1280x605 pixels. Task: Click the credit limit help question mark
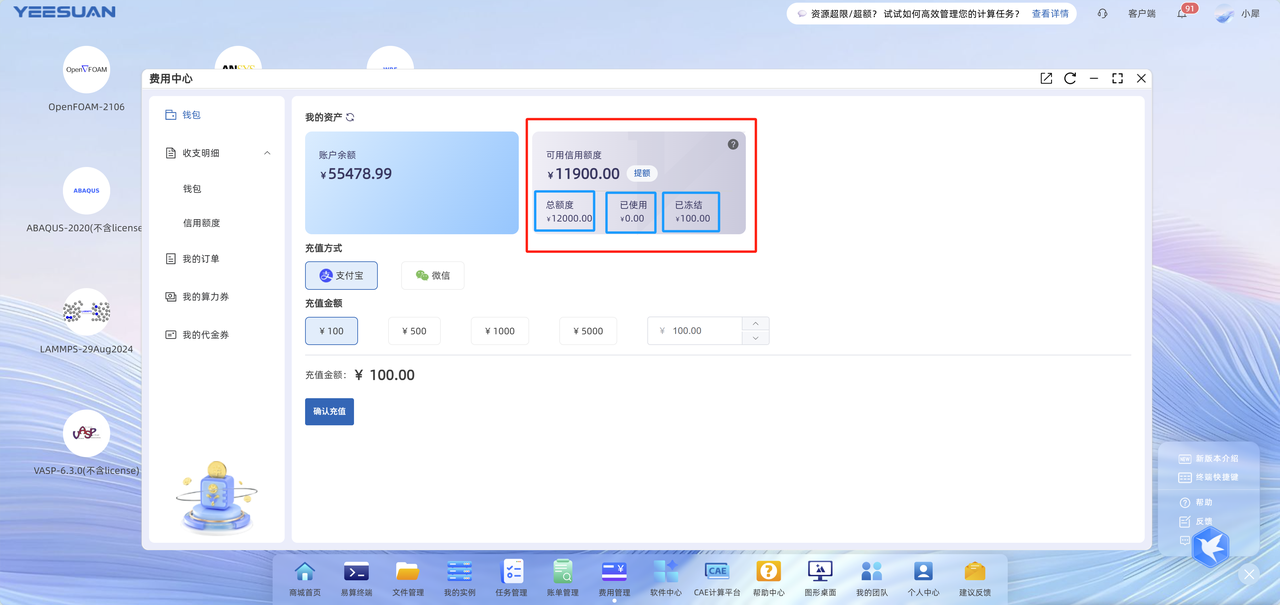point(733,144)
